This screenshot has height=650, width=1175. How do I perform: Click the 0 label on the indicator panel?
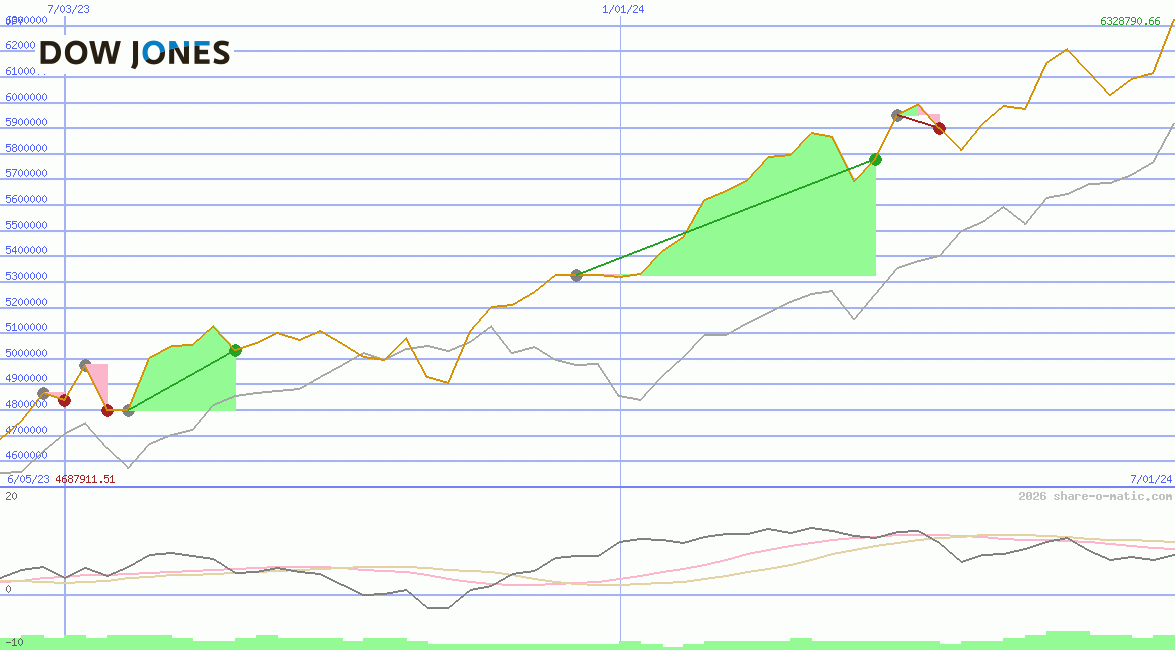tap(8, 589)
